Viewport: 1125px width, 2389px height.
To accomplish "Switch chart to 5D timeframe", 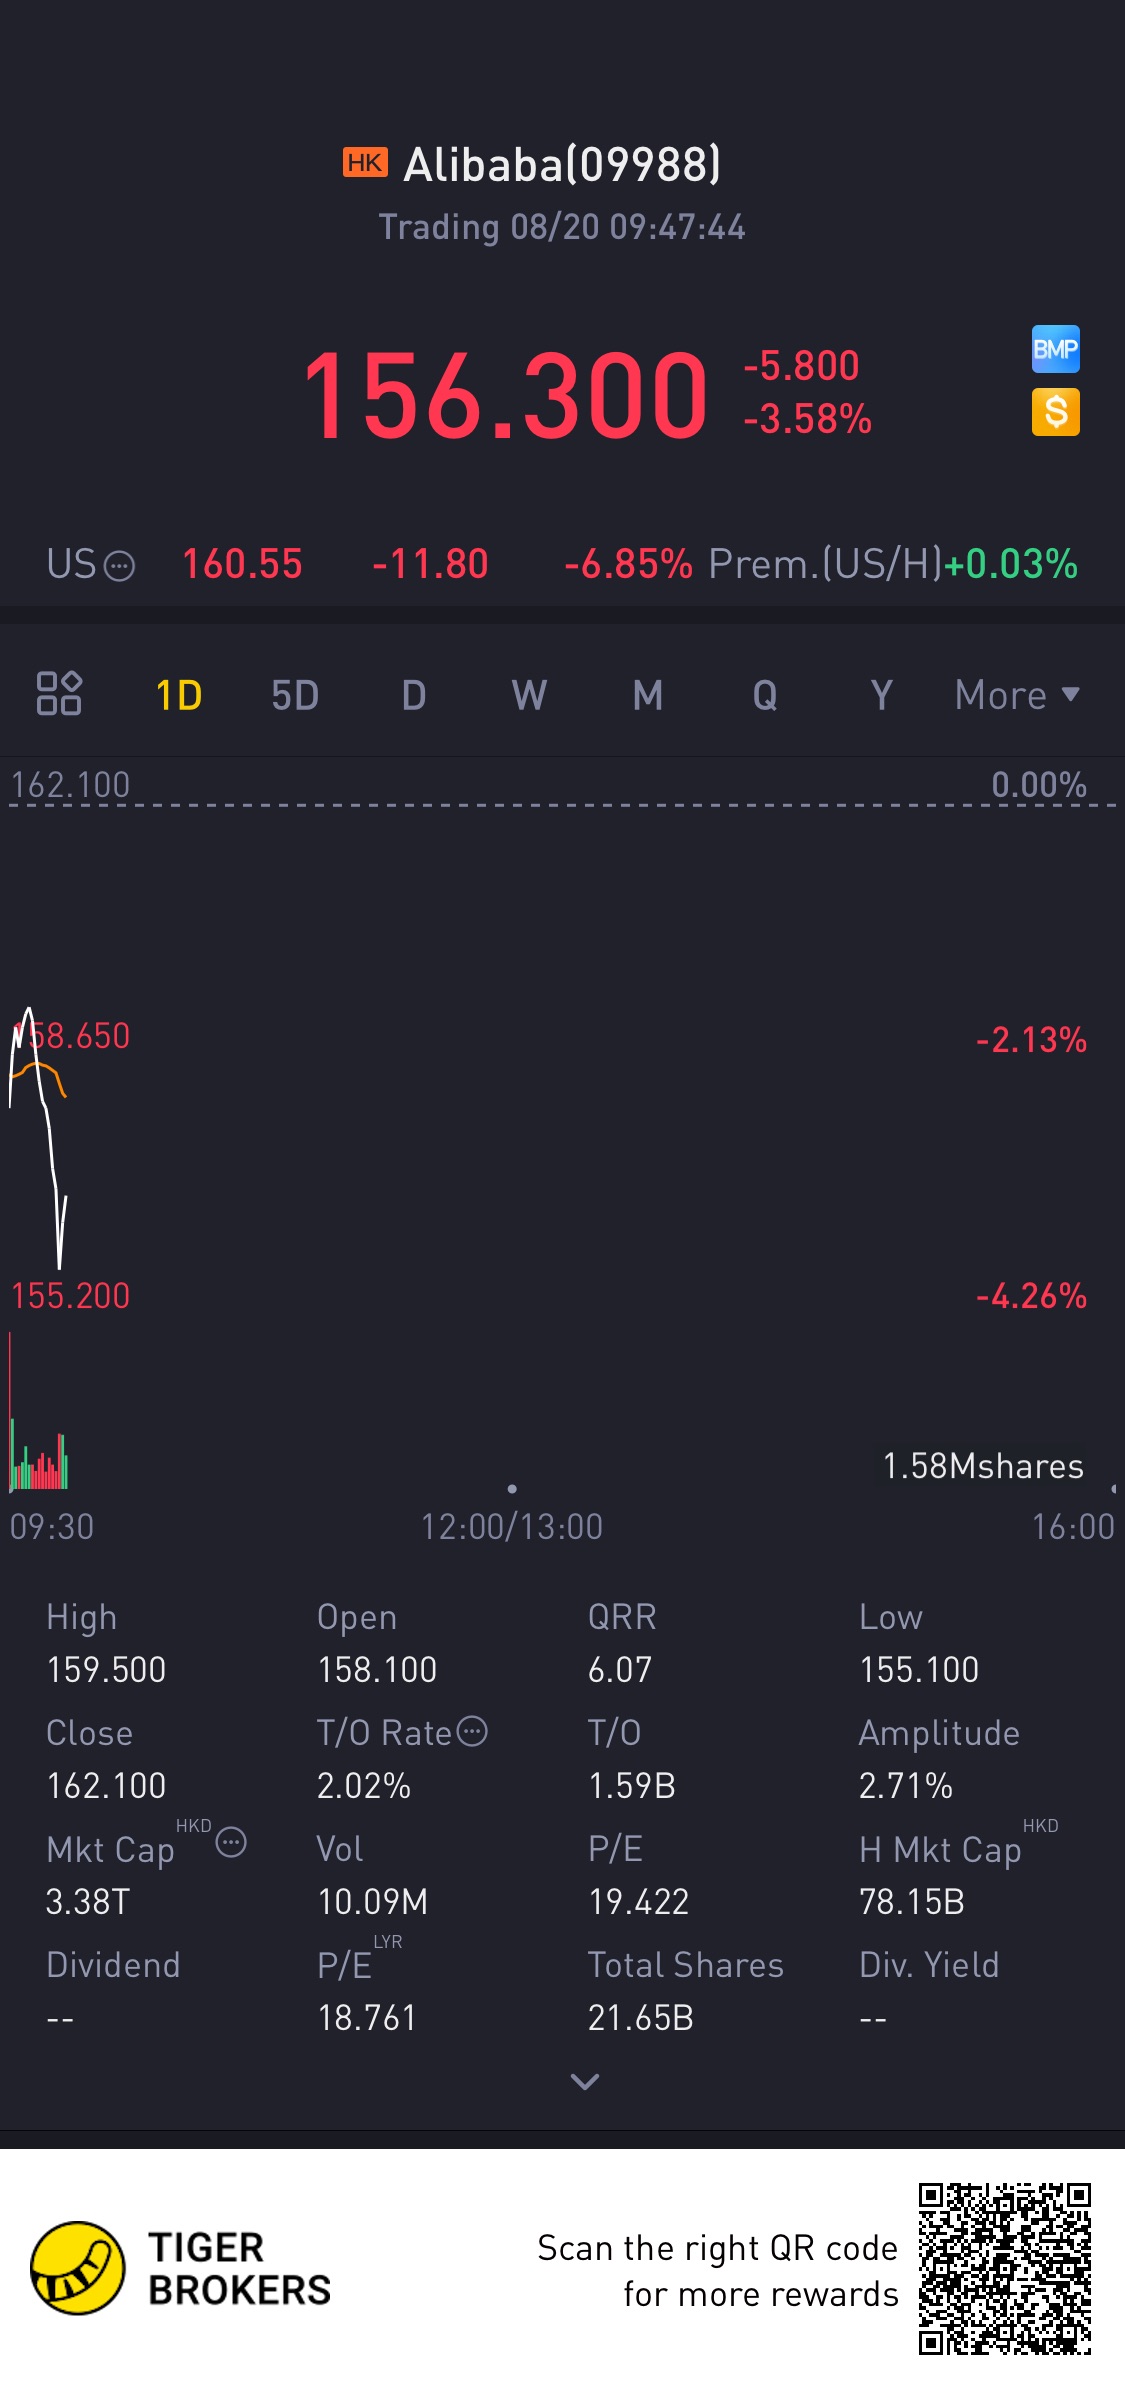I will click(x=295, y=695).
